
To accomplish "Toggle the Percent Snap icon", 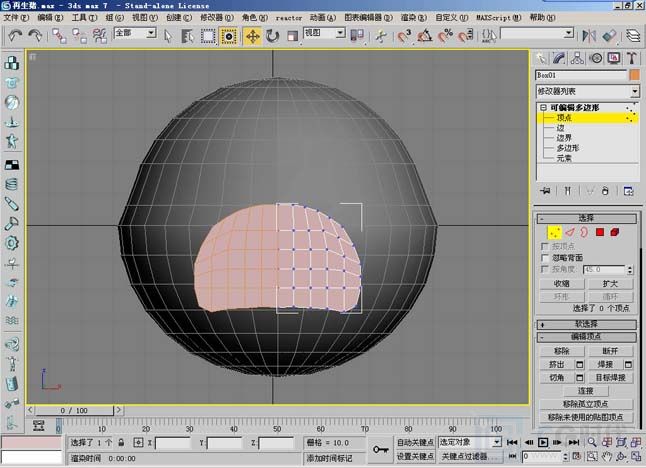I will (x=445, y=36).
